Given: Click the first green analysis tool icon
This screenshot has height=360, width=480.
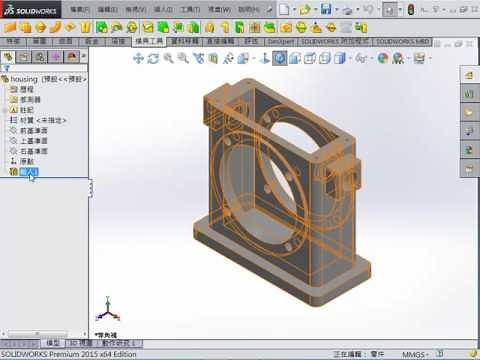Looking at the screenshot, I should [101, 27].
